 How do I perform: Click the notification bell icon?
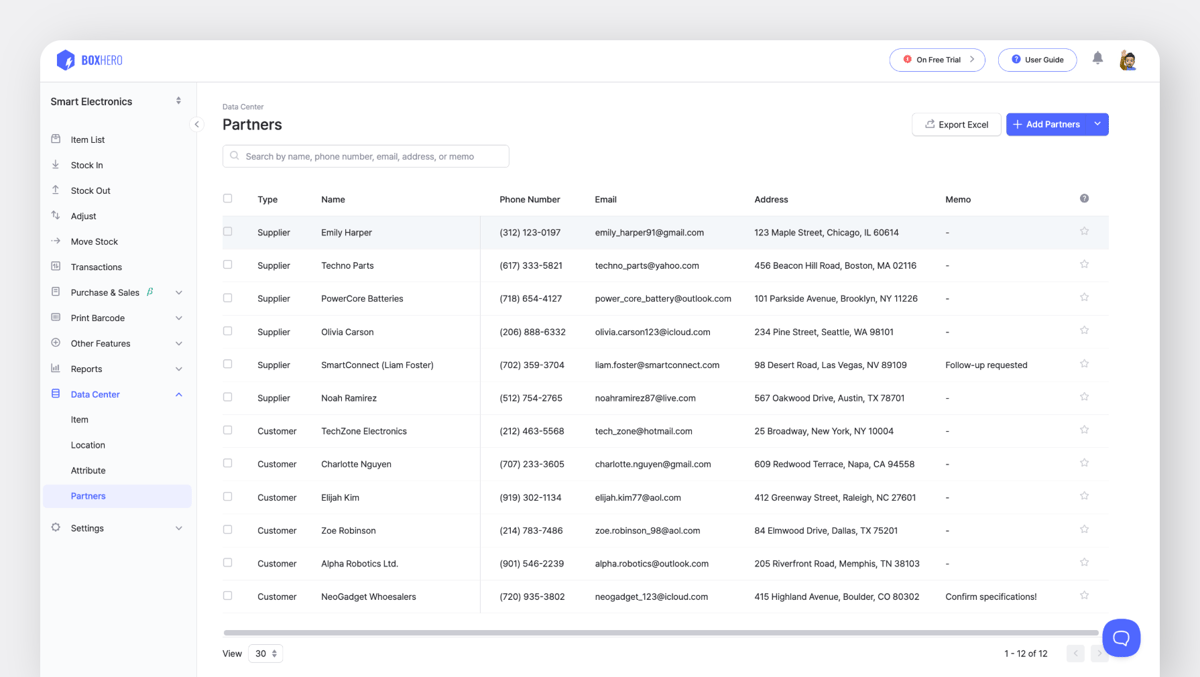1097,59
